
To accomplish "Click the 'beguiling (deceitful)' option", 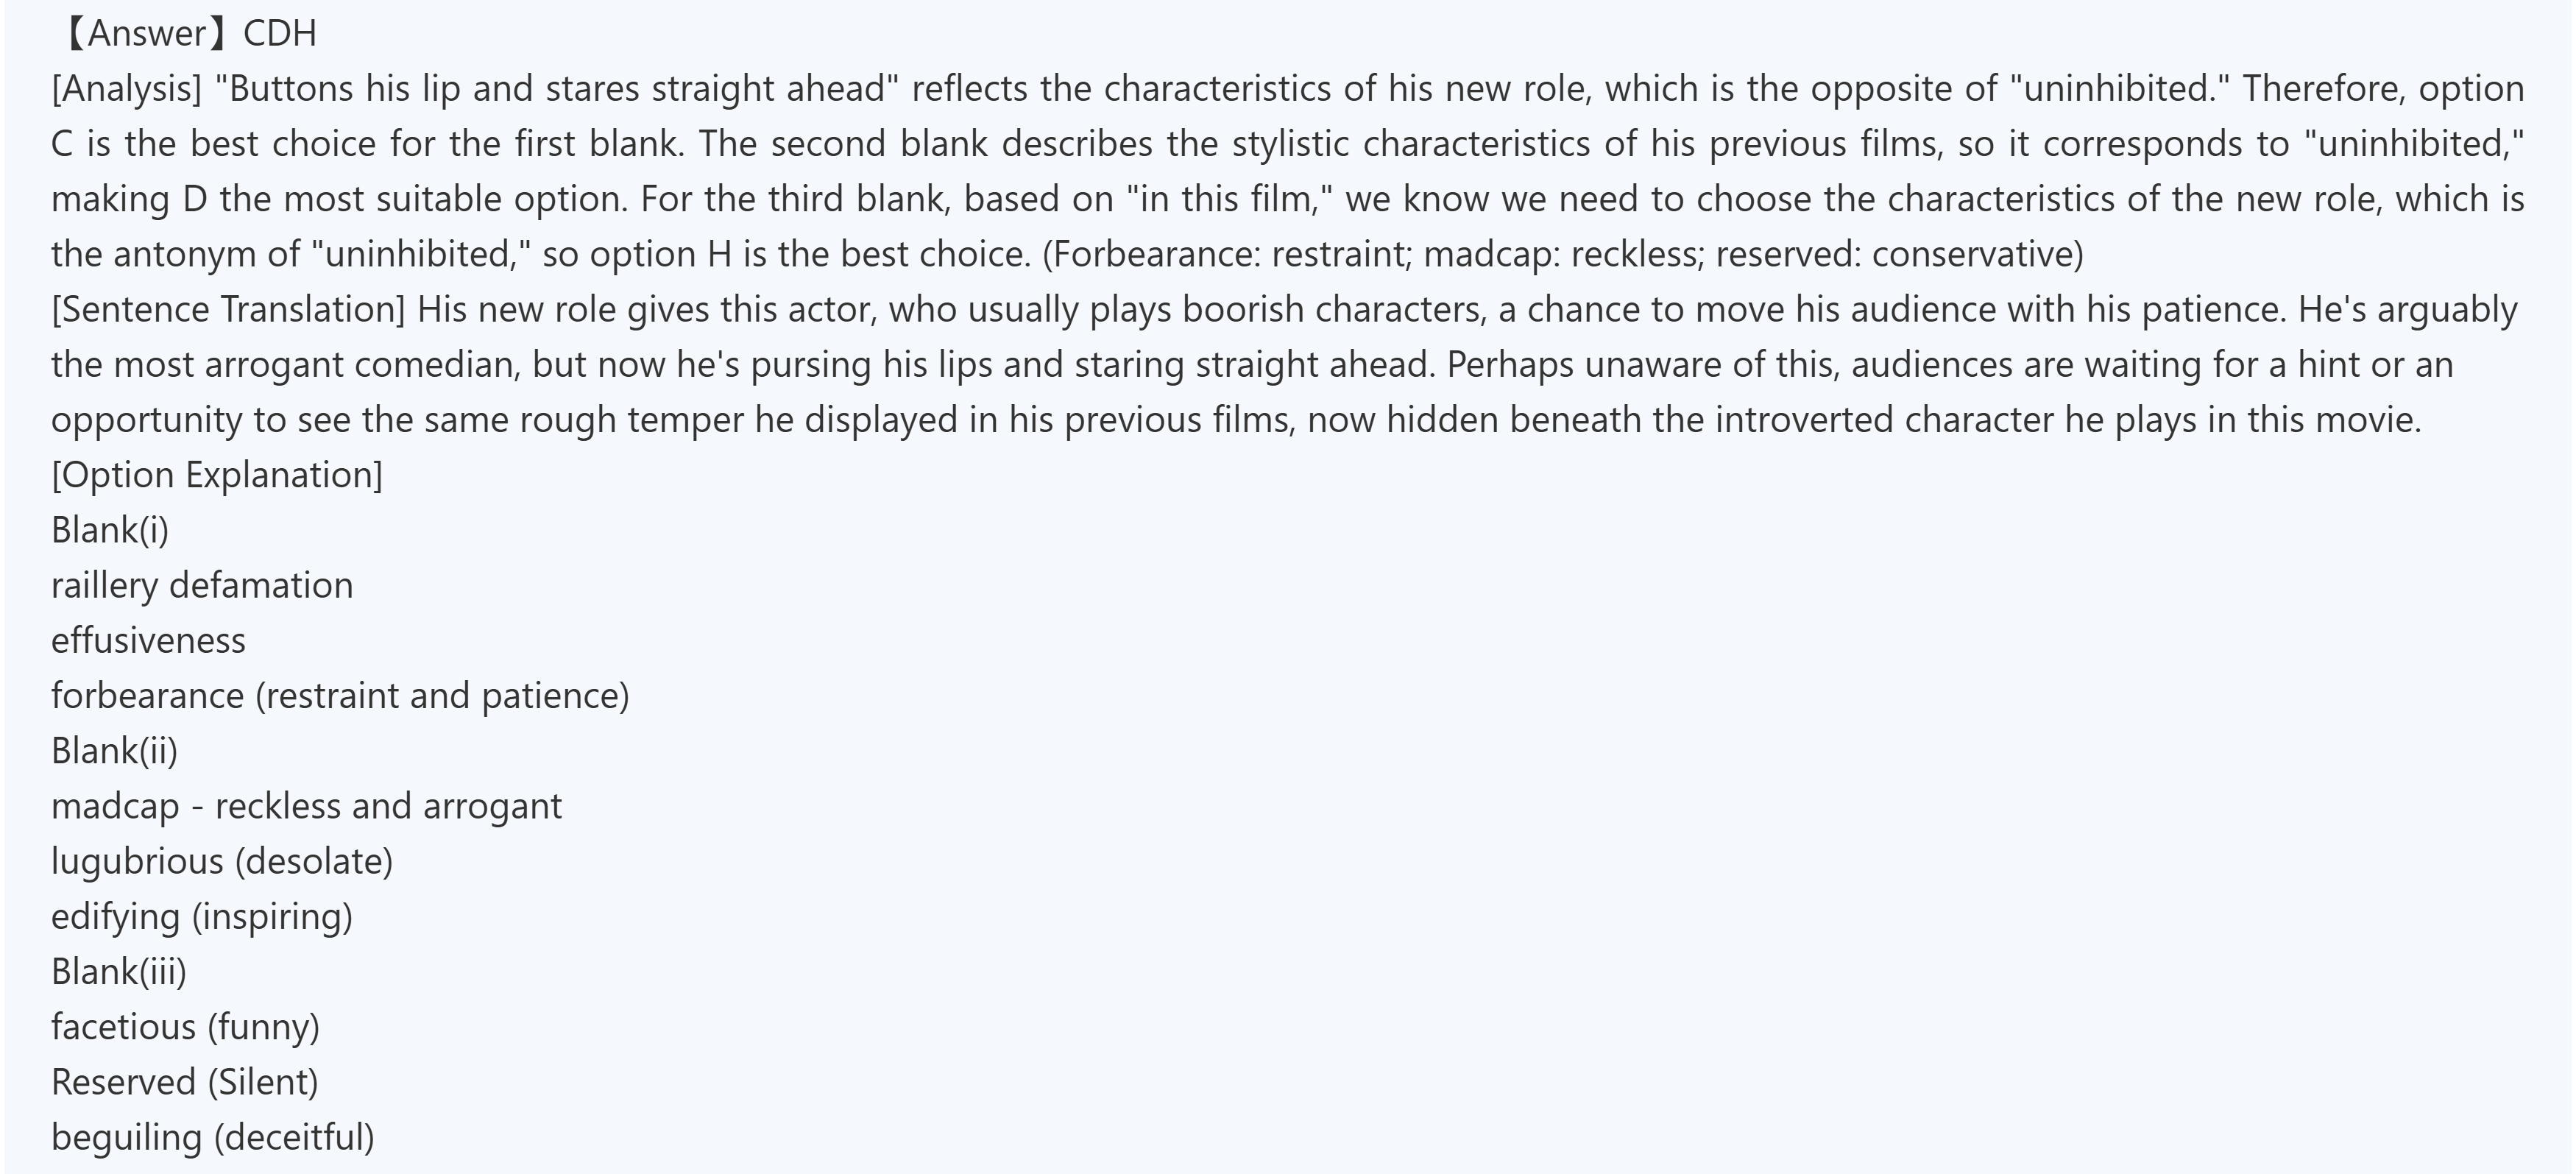I will tap(213, 1138).
